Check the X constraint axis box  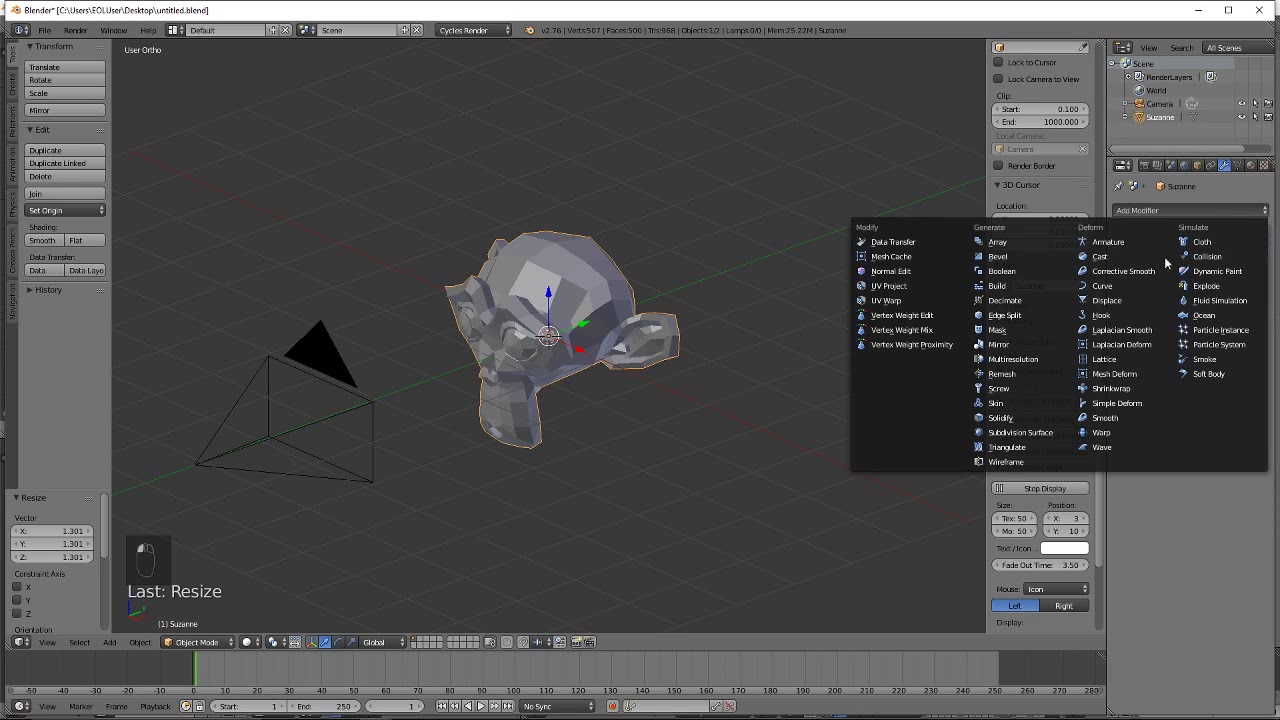click(x=16, y=587)
